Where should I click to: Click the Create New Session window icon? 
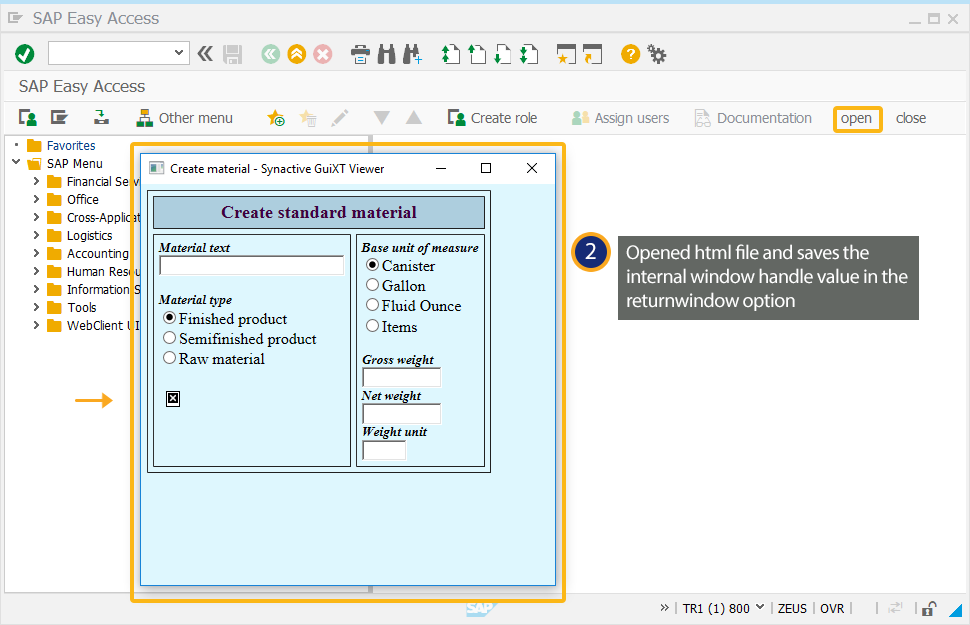566,54
